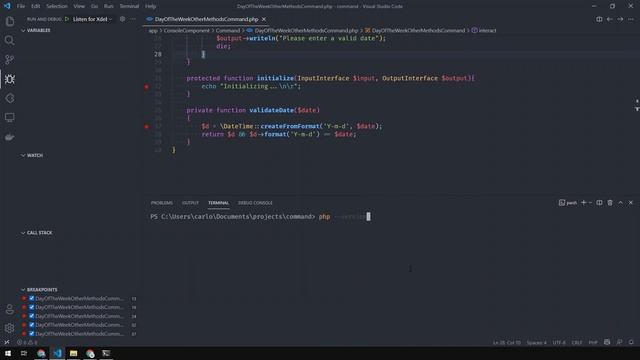Switch to the DEBUG CONSOLE panel tab

tap(255, 203)
